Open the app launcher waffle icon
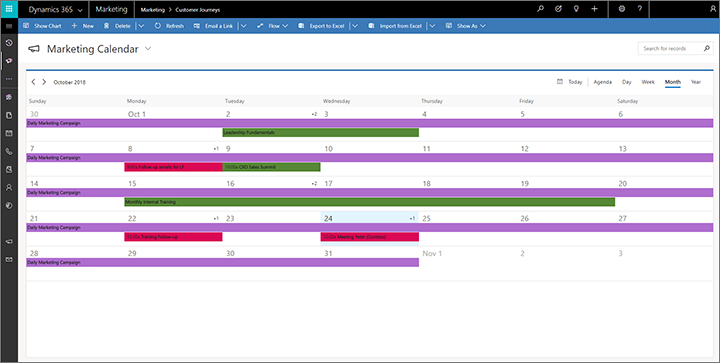 coord(9,9)
